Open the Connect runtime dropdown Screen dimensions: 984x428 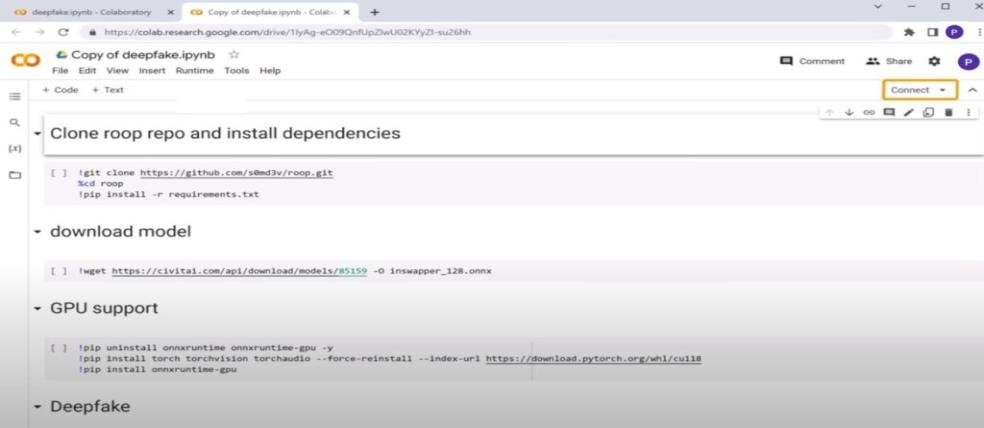tap(942, 90)
